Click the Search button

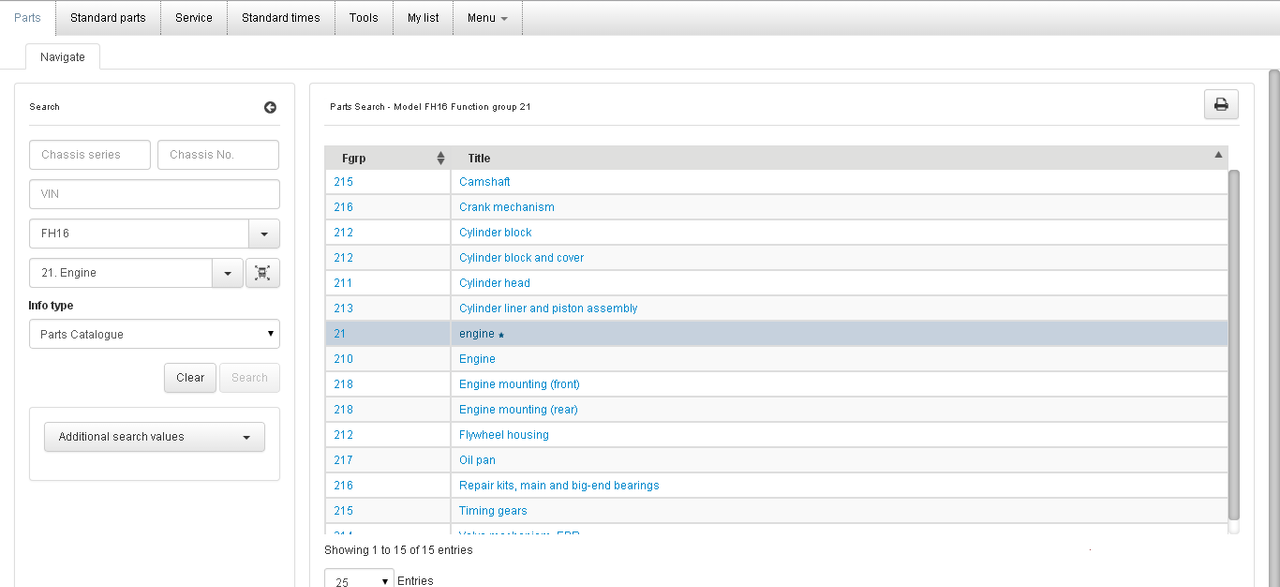[x=250, y=378]
